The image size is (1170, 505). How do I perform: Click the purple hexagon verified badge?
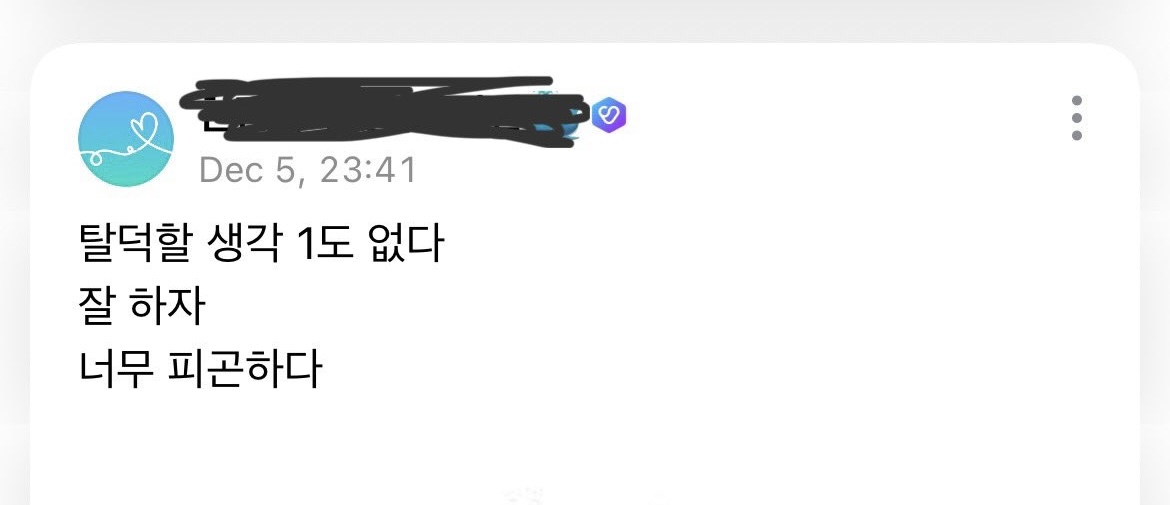point(610,116)
